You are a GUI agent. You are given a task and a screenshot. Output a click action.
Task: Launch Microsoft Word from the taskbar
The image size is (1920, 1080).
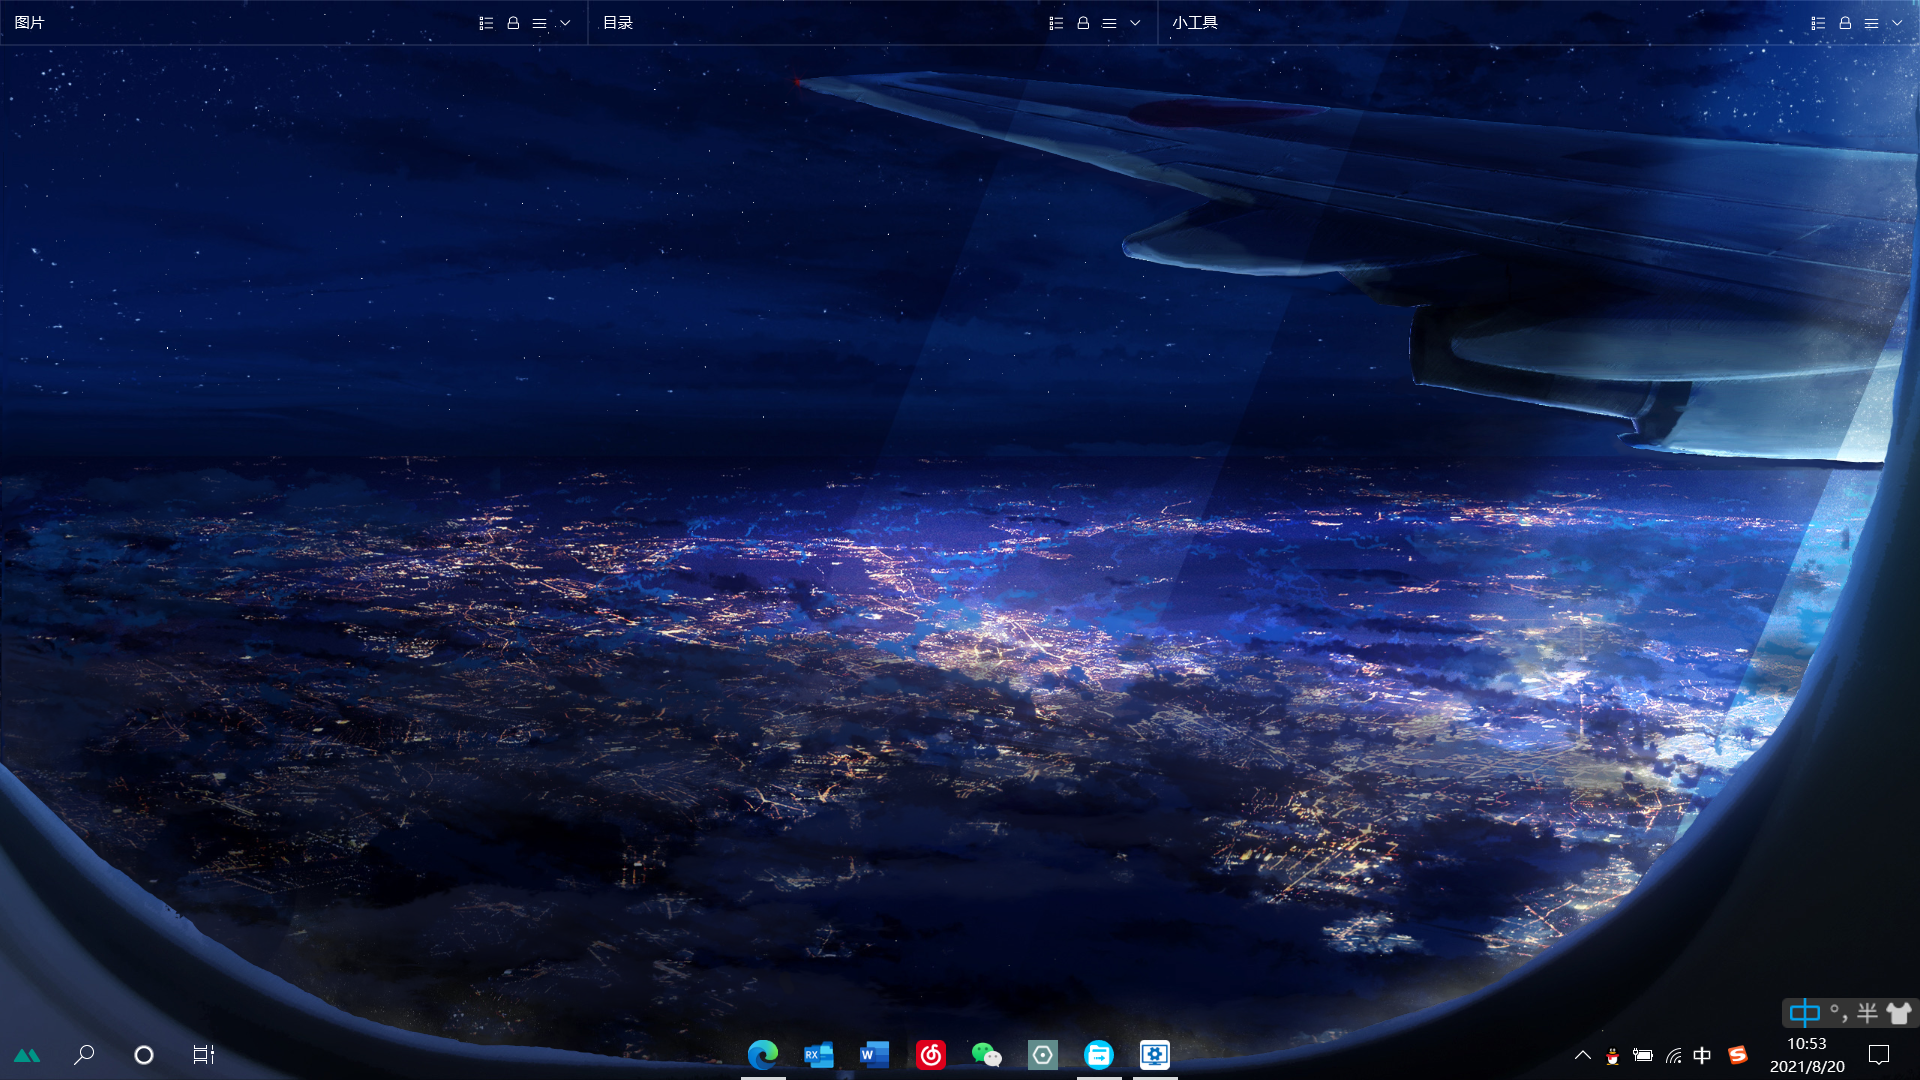click(x=874, y=1054)
